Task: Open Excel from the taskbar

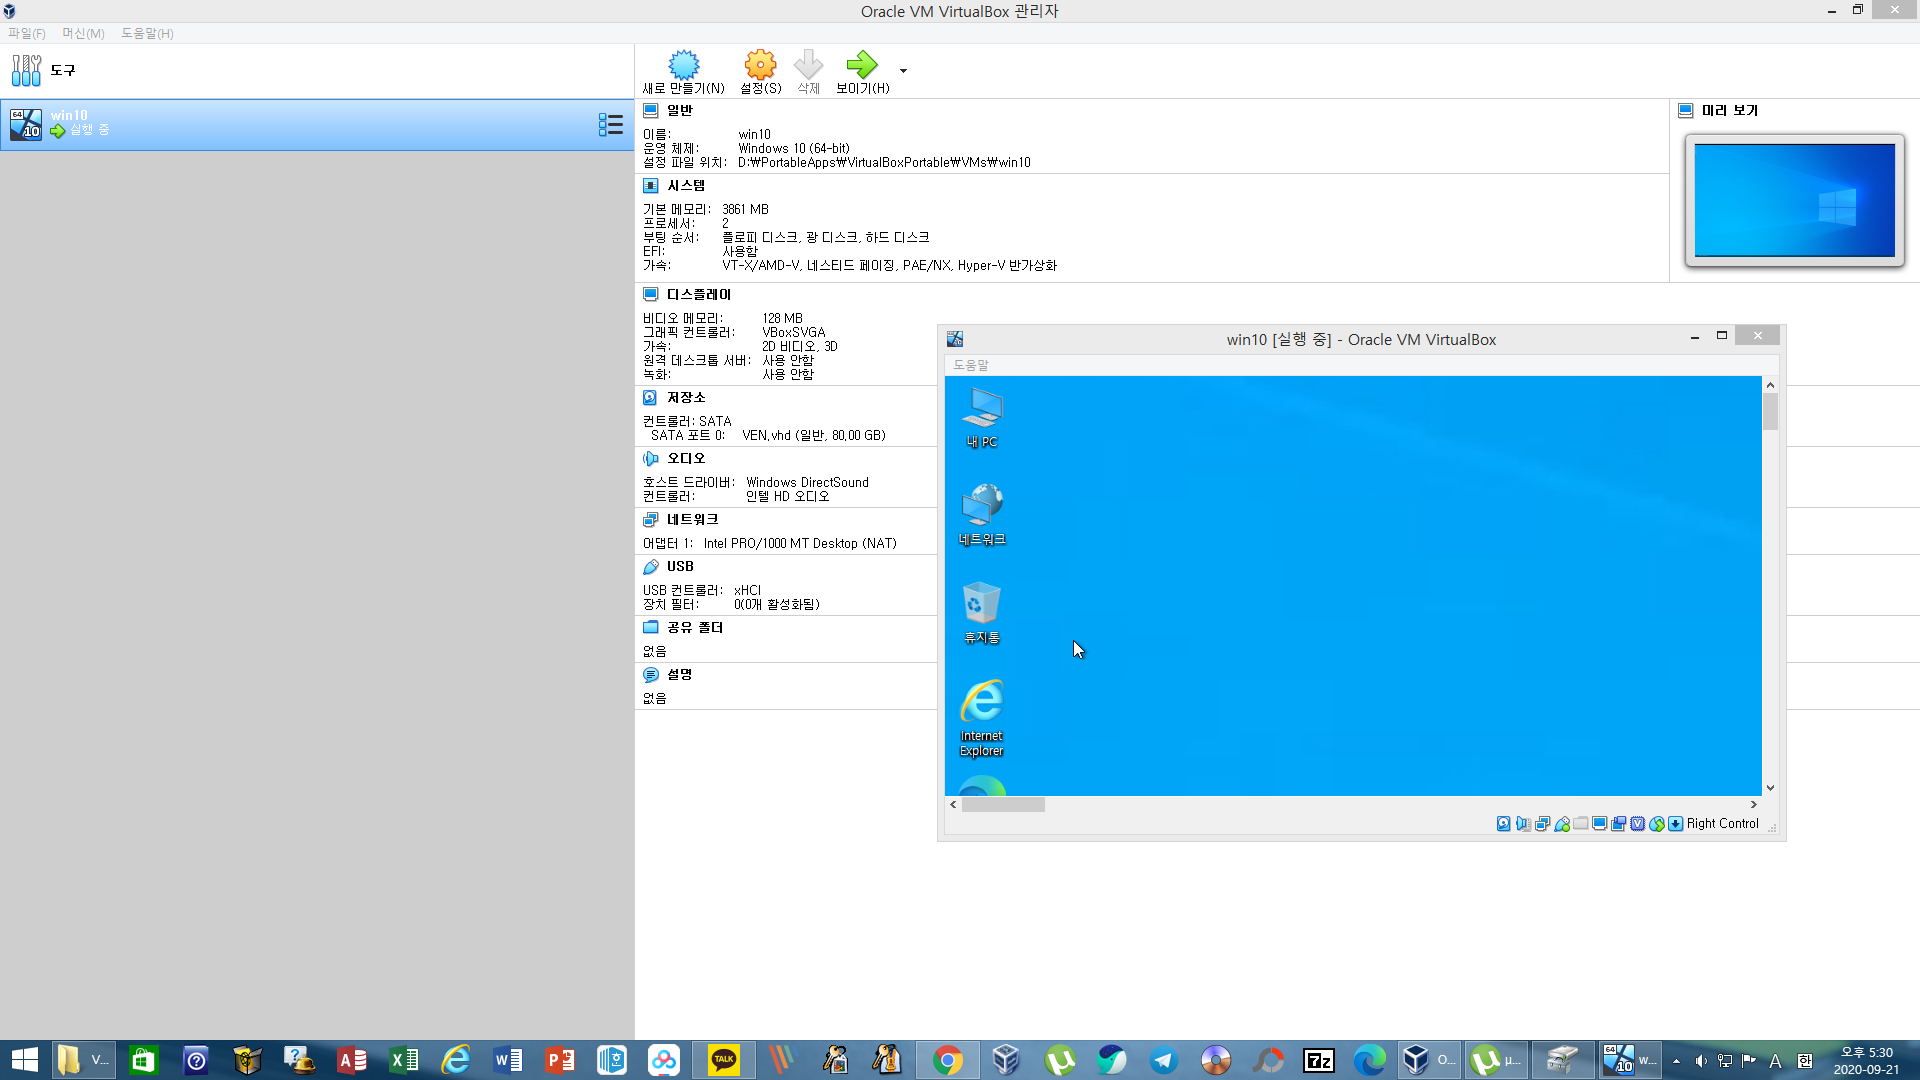Action: click(404, 1060)
